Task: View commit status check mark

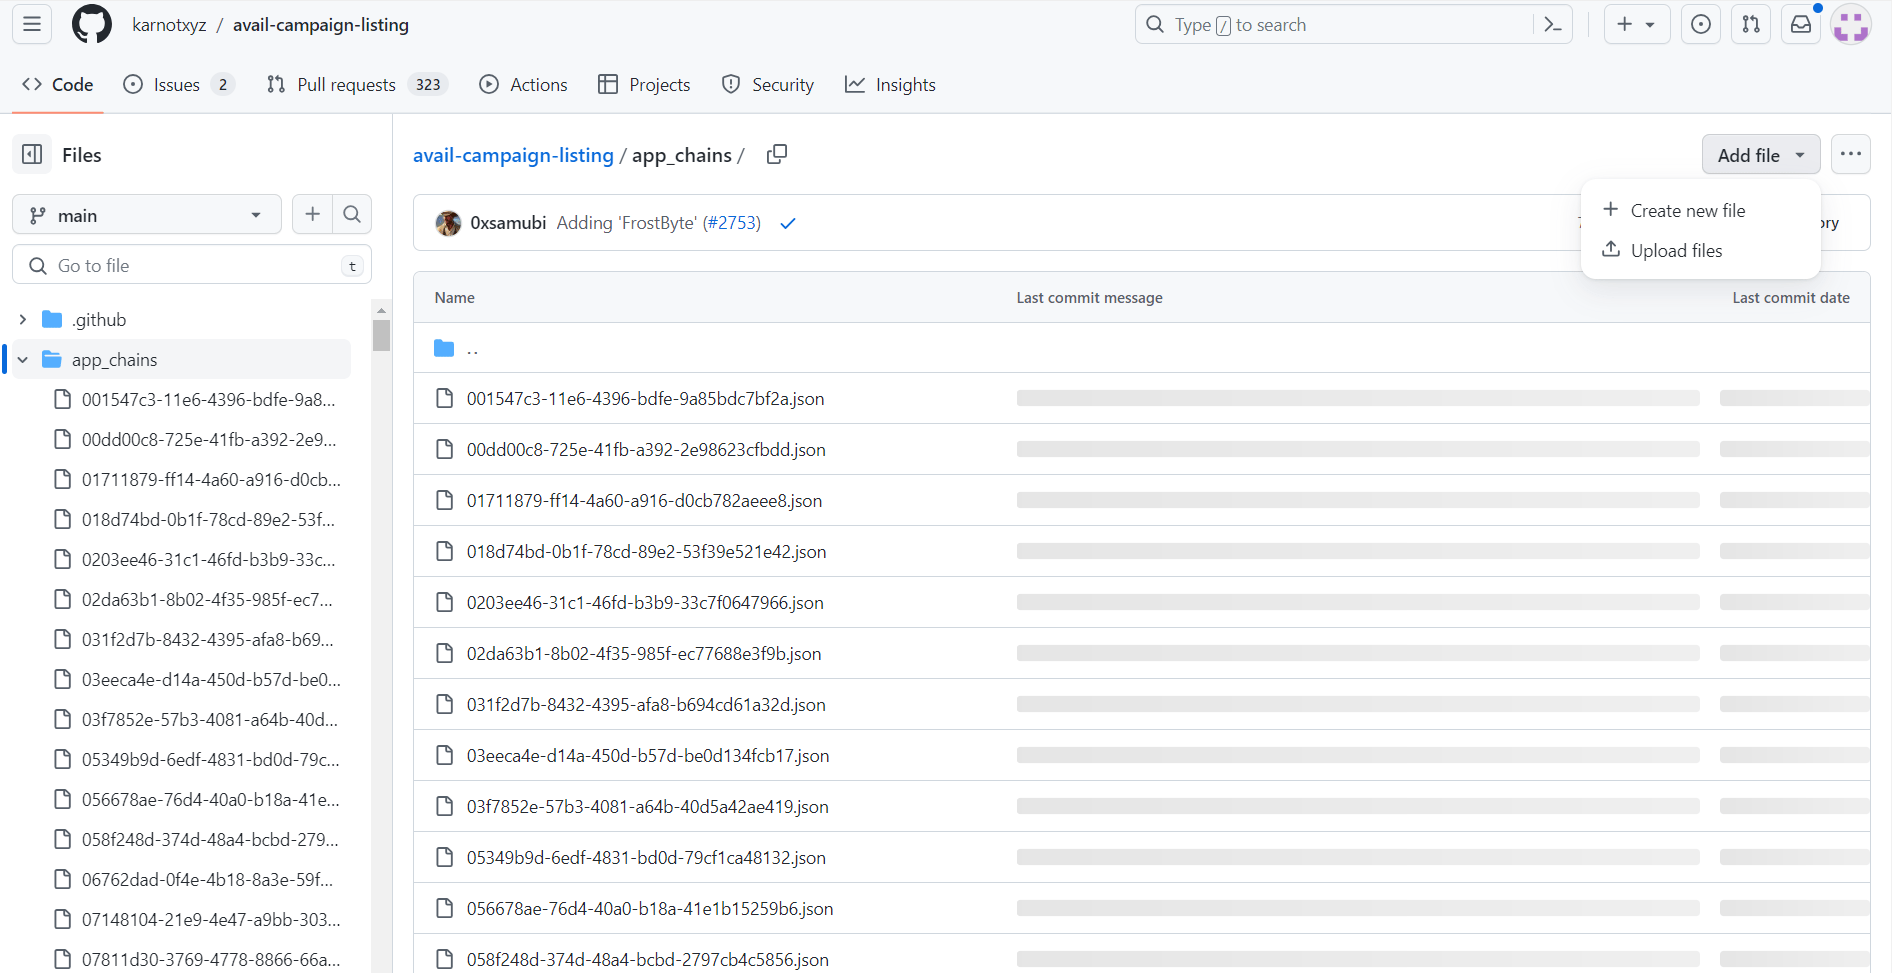Action: click(x=788, y=223)
